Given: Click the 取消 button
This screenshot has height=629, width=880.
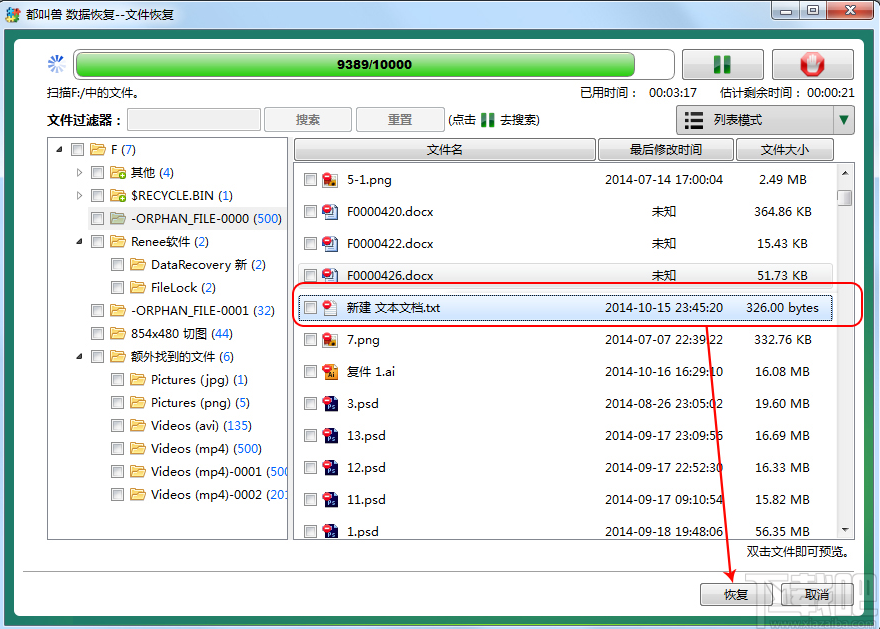Looking at the screenshot, I should (817, 594).
